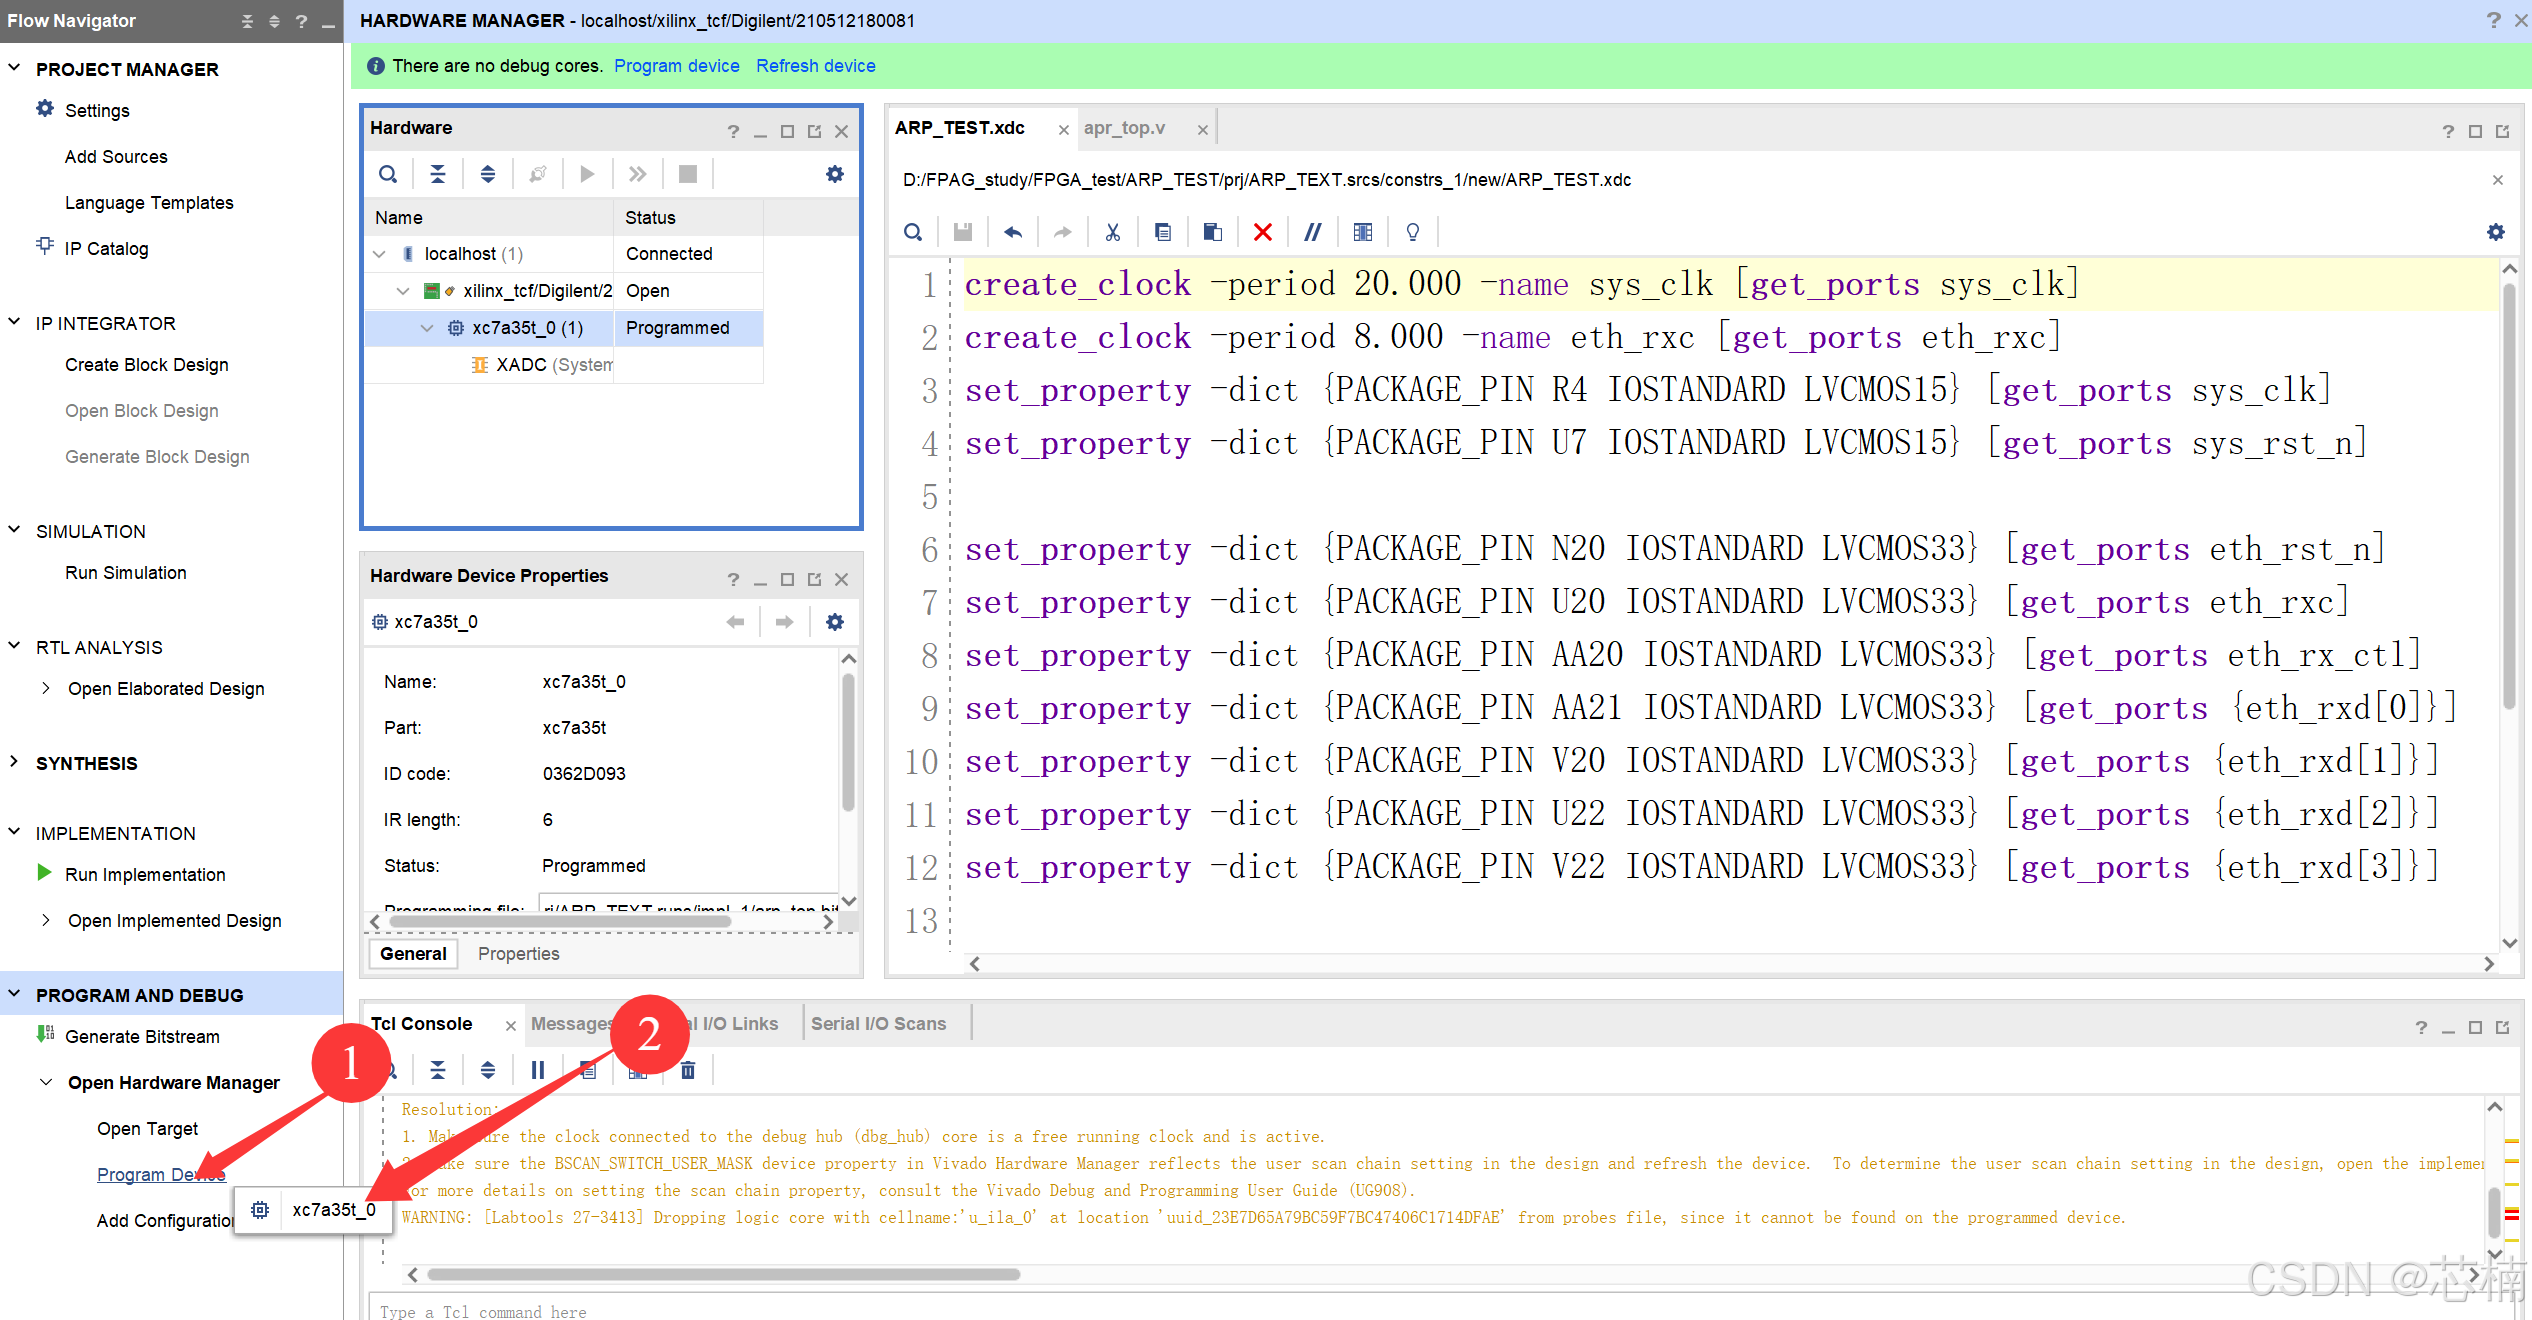The width and height of the screenshot is (2532, 1320).
Task: Open Hardware panel settings gear icon
Action: [835, 173]
